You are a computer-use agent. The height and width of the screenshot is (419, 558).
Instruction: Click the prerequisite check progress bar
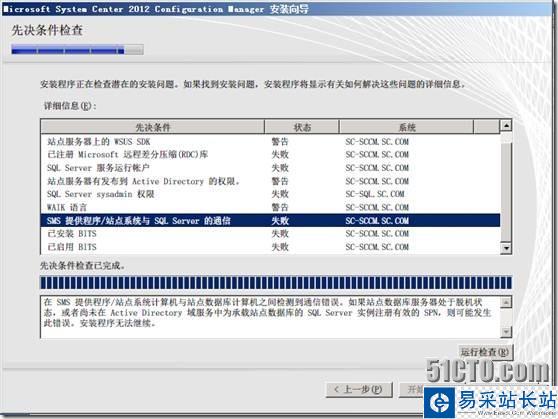pos(276,283)
